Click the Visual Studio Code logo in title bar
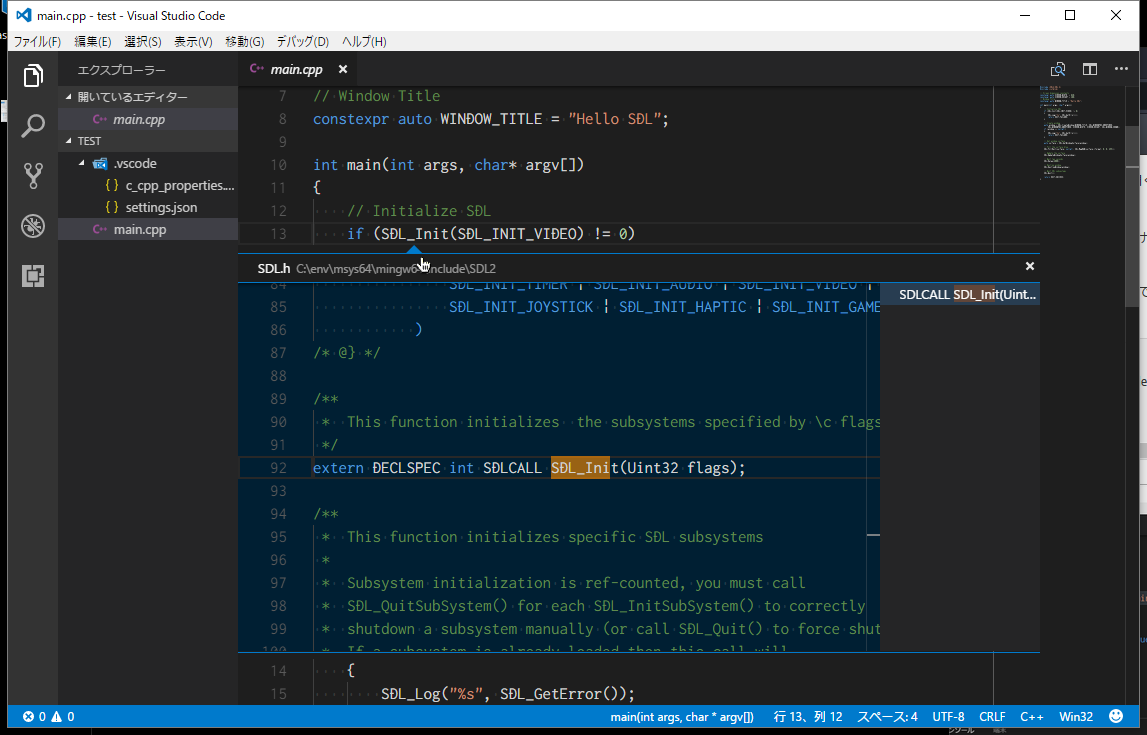Screen dimensions: 1147x735 (23, 15)
